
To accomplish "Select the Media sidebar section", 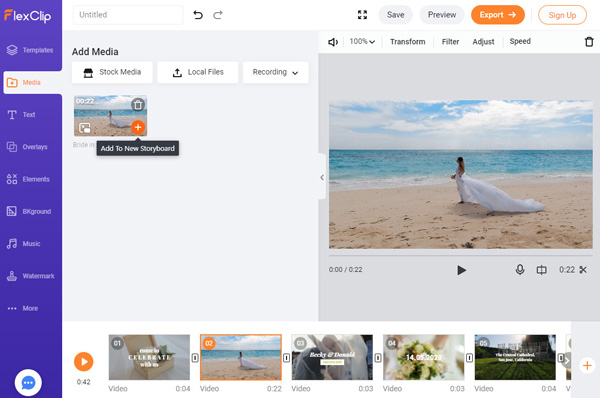I will (x=32, y=82).
